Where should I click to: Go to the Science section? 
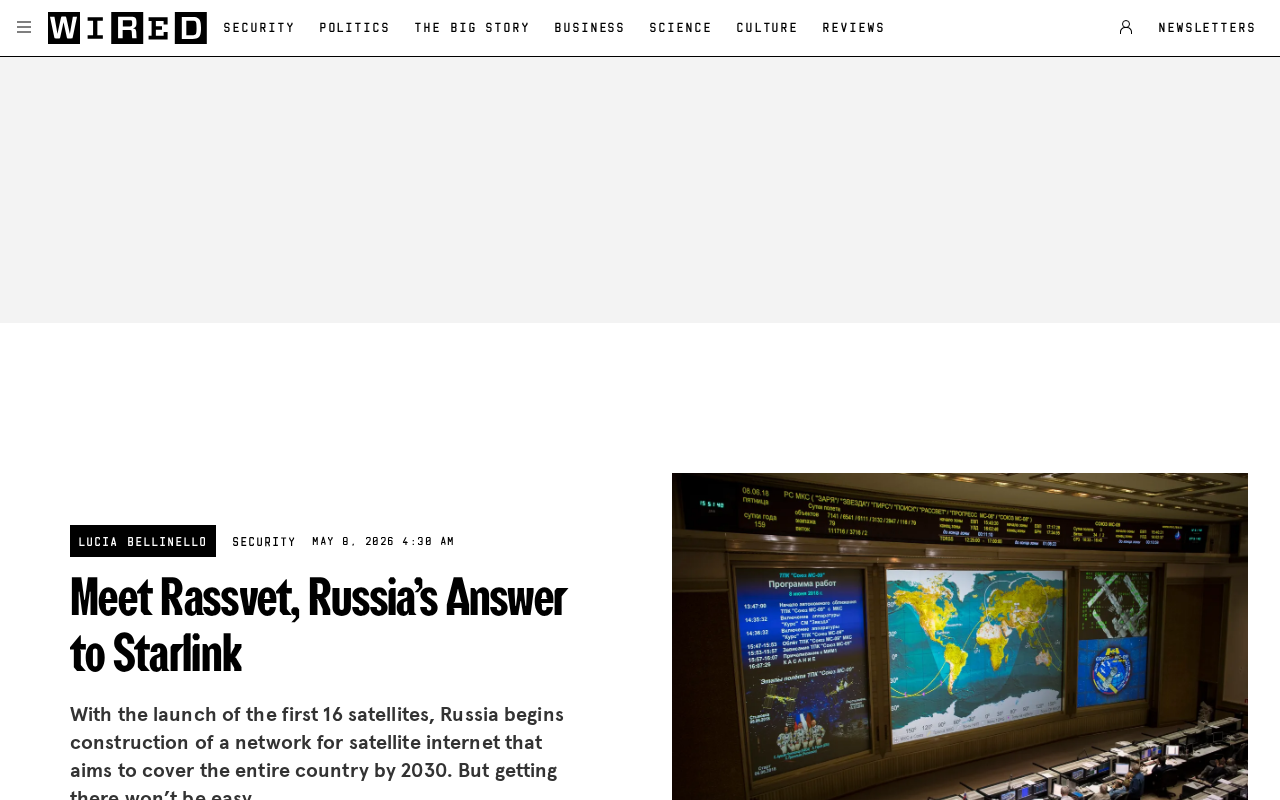click(x=681, y=28)
